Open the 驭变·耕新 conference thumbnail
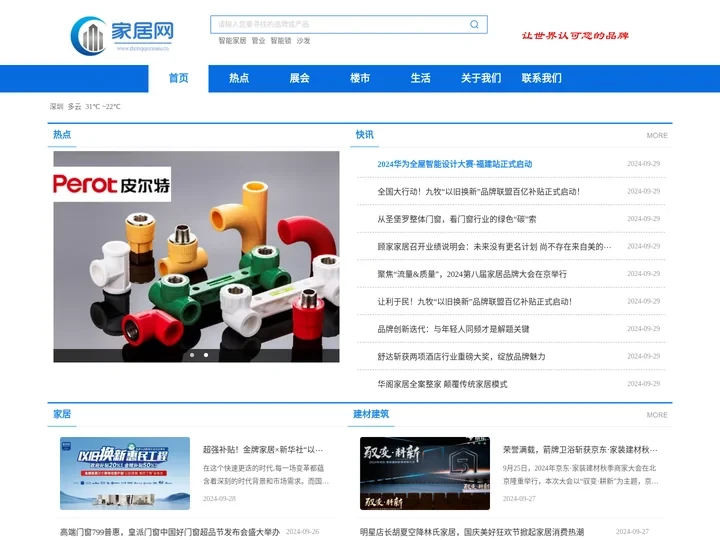 (425, 473)
